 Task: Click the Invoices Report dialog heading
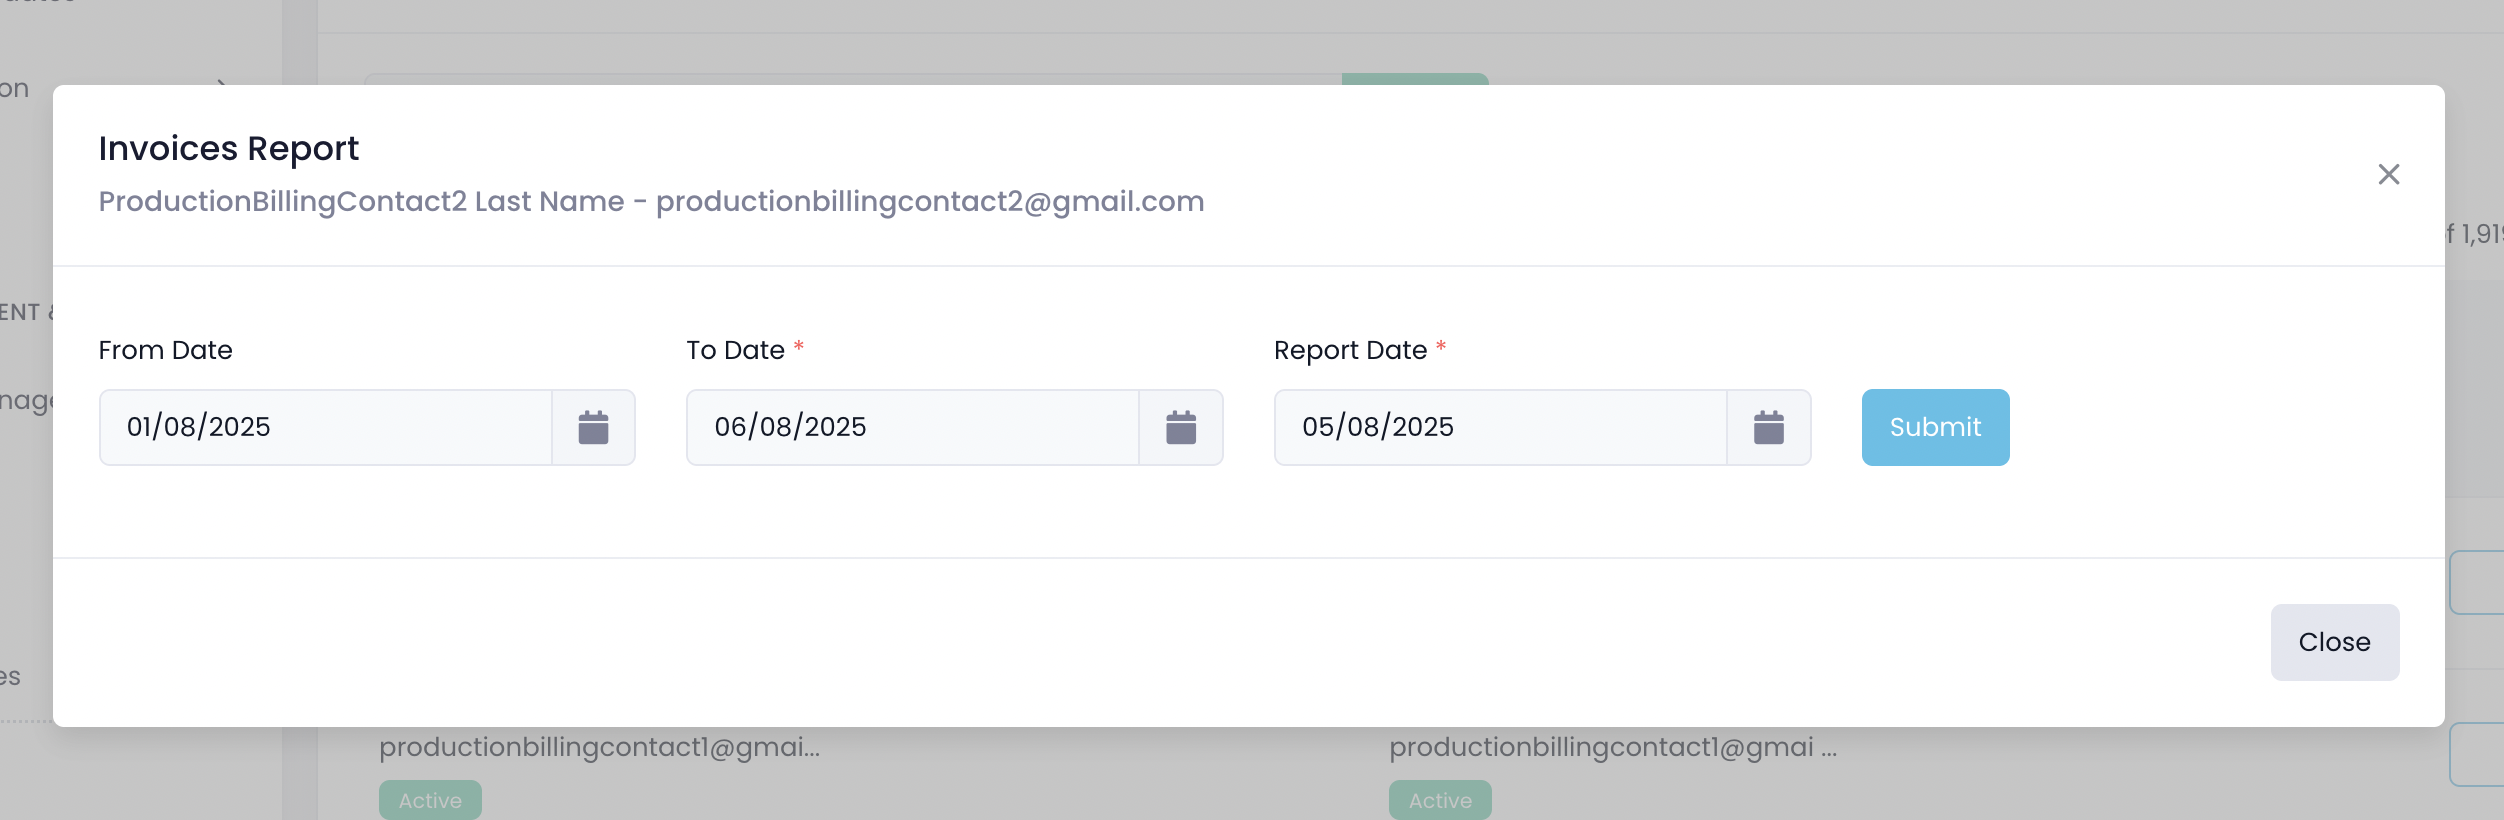228,149
